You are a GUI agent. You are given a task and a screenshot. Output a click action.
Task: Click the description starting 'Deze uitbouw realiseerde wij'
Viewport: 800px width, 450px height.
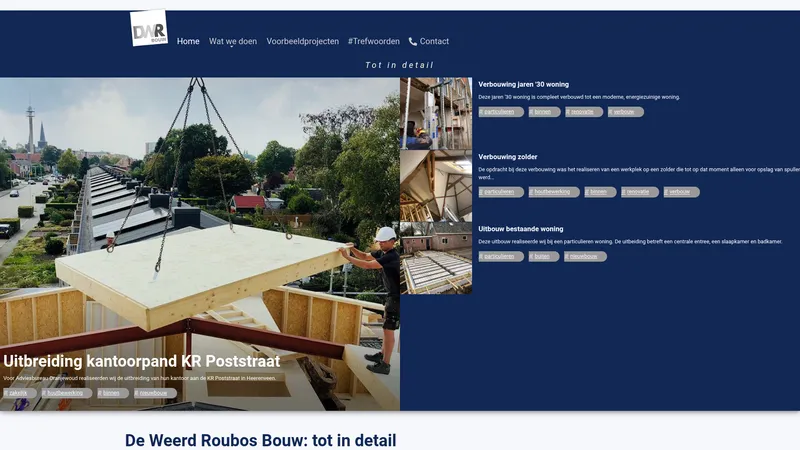point(630,242)
